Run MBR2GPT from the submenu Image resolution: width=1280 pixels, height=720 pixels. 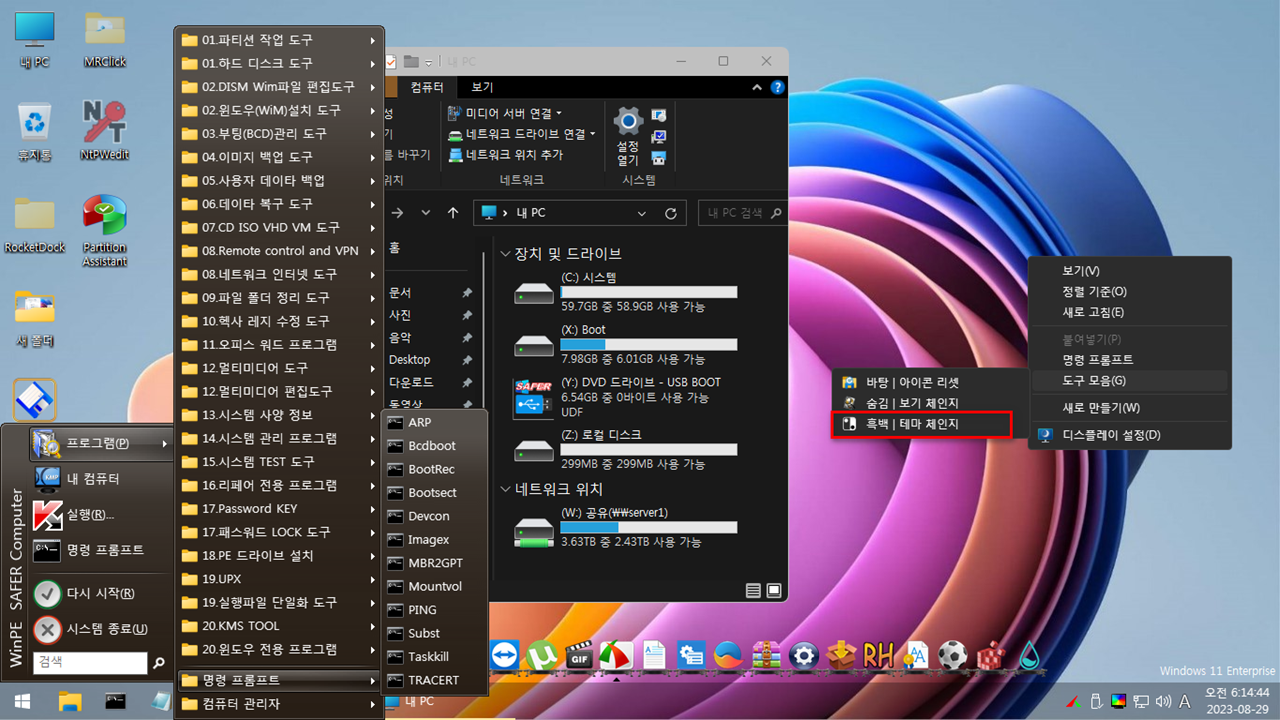point(435,563)
